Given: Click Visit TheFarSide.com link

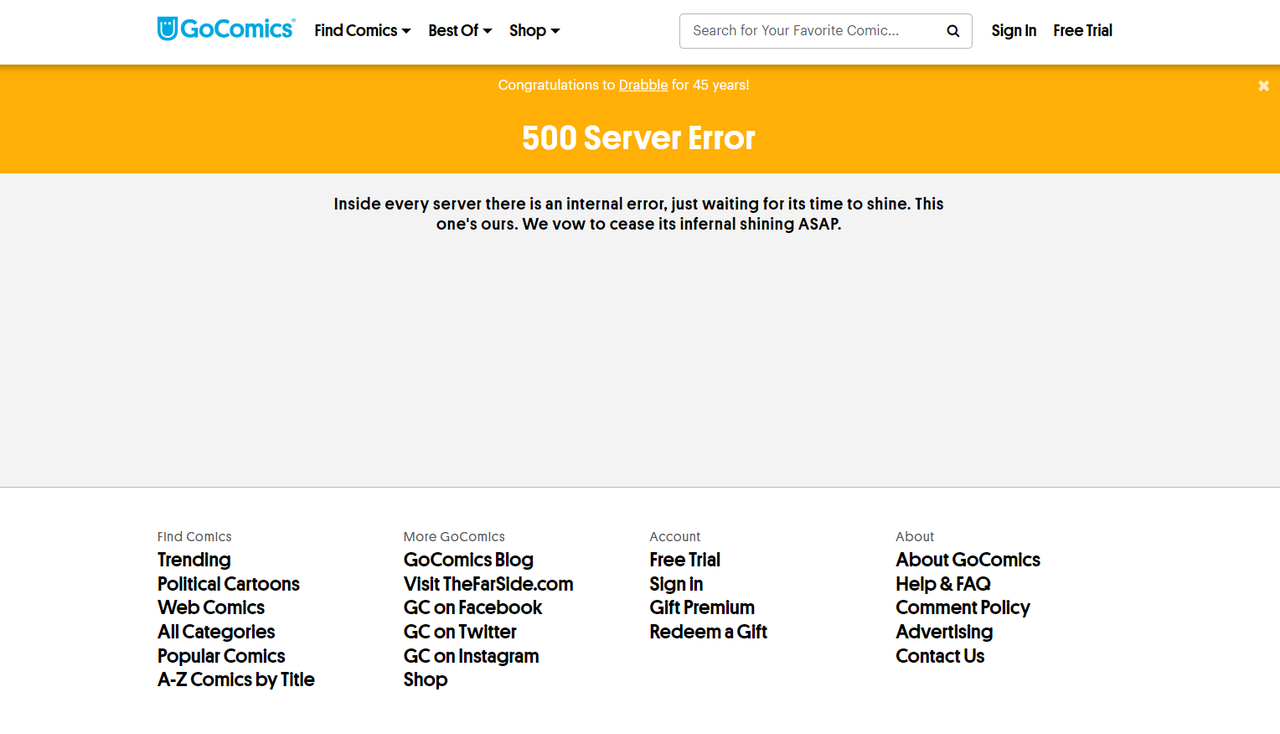Looking at the screenshot, I should (x=488, y=584).
